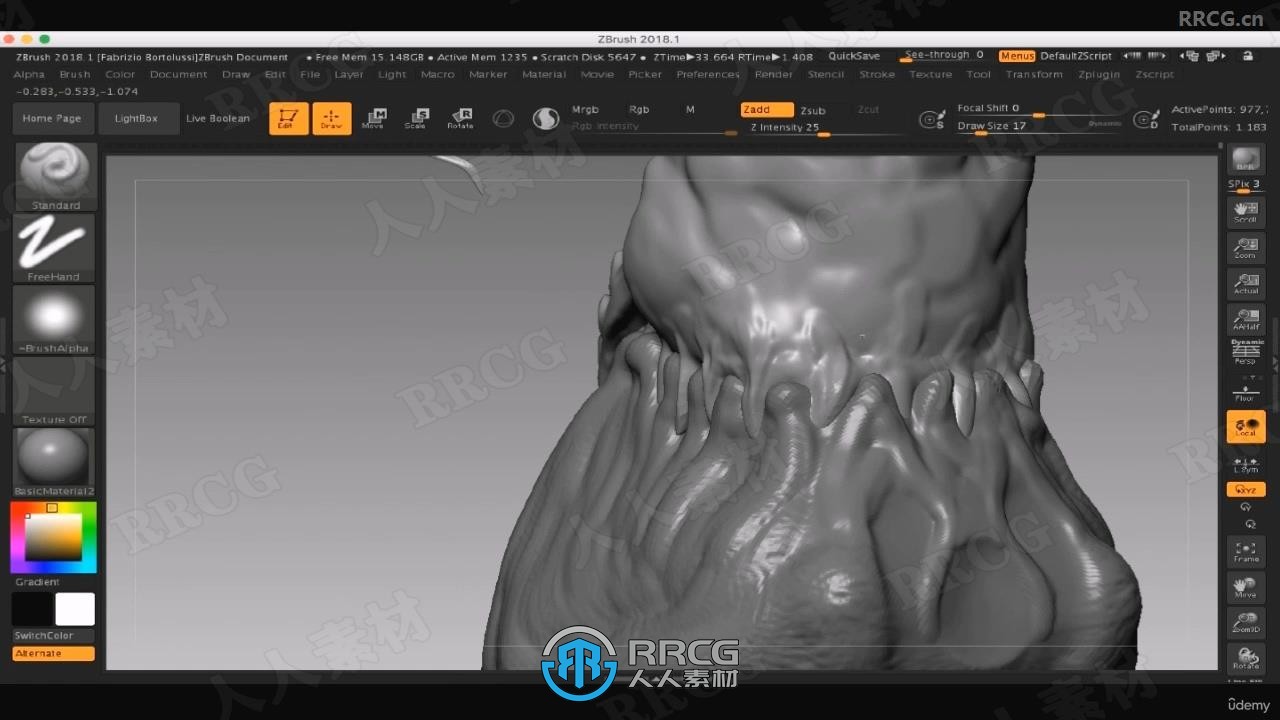Select the Scale transform tool

pyautogui.click(x=416, y=119)
